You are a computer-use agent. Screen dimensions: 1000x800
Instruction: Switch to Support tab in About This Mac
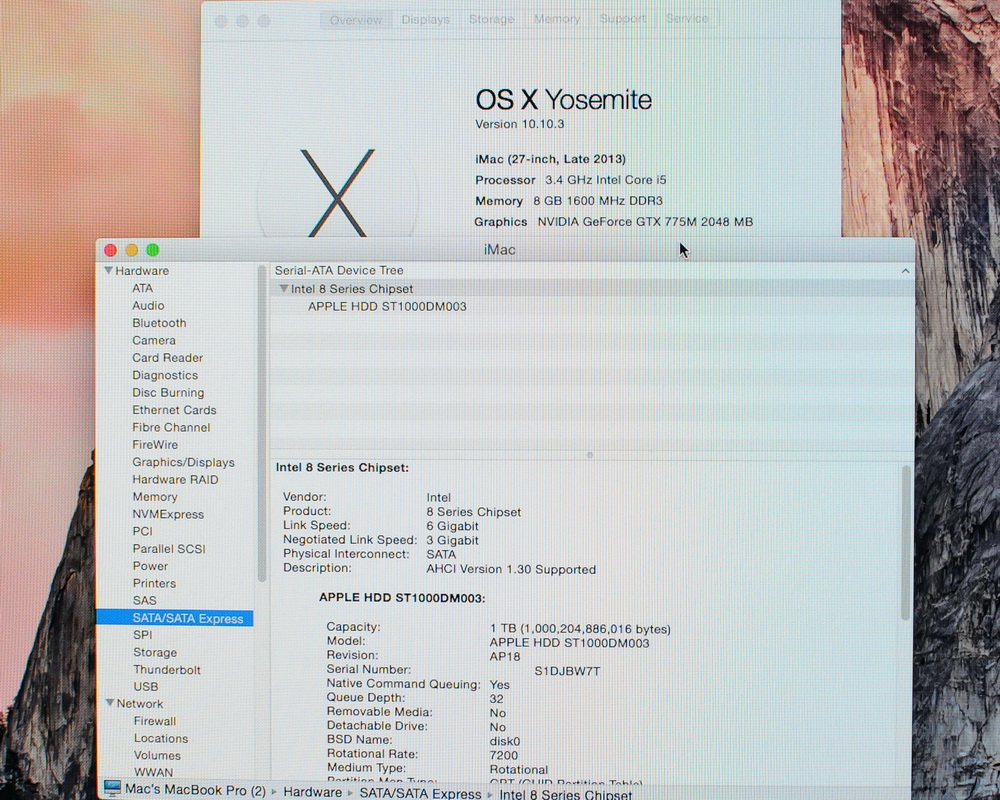(x=622, y=19)
